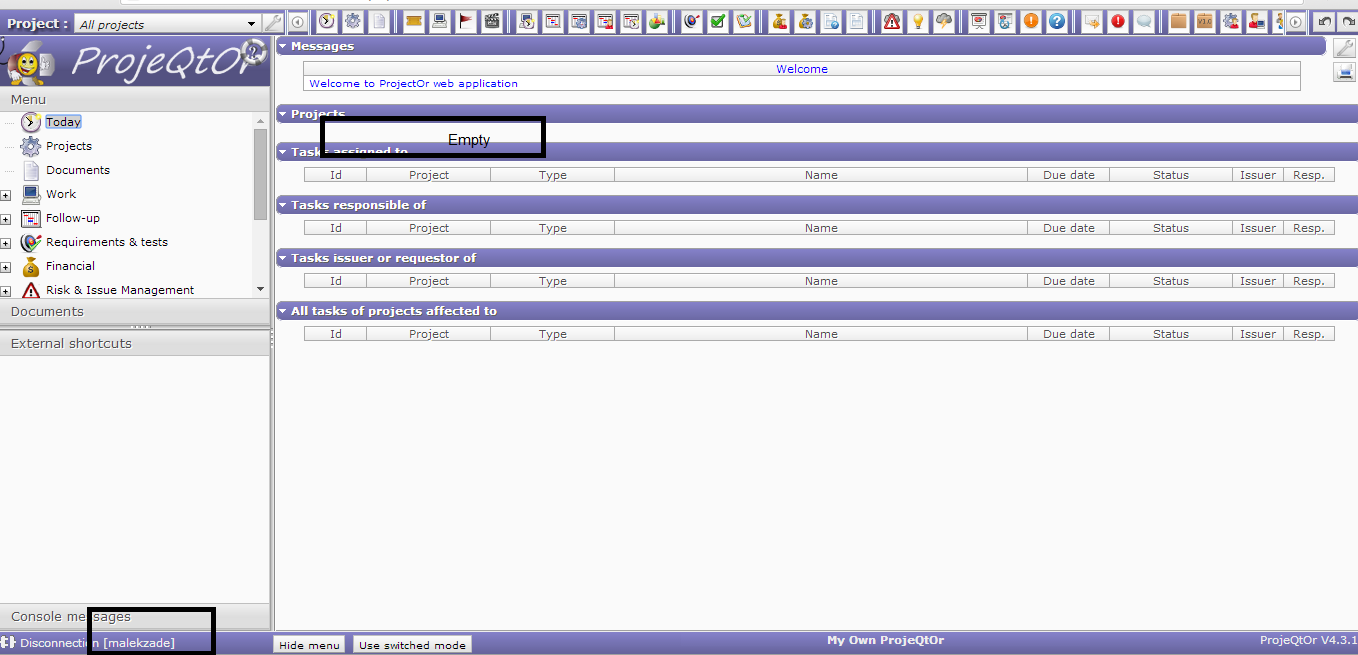1358x655 pixels.
Task: Use switched mode button toggle
Action: (412, 645)
